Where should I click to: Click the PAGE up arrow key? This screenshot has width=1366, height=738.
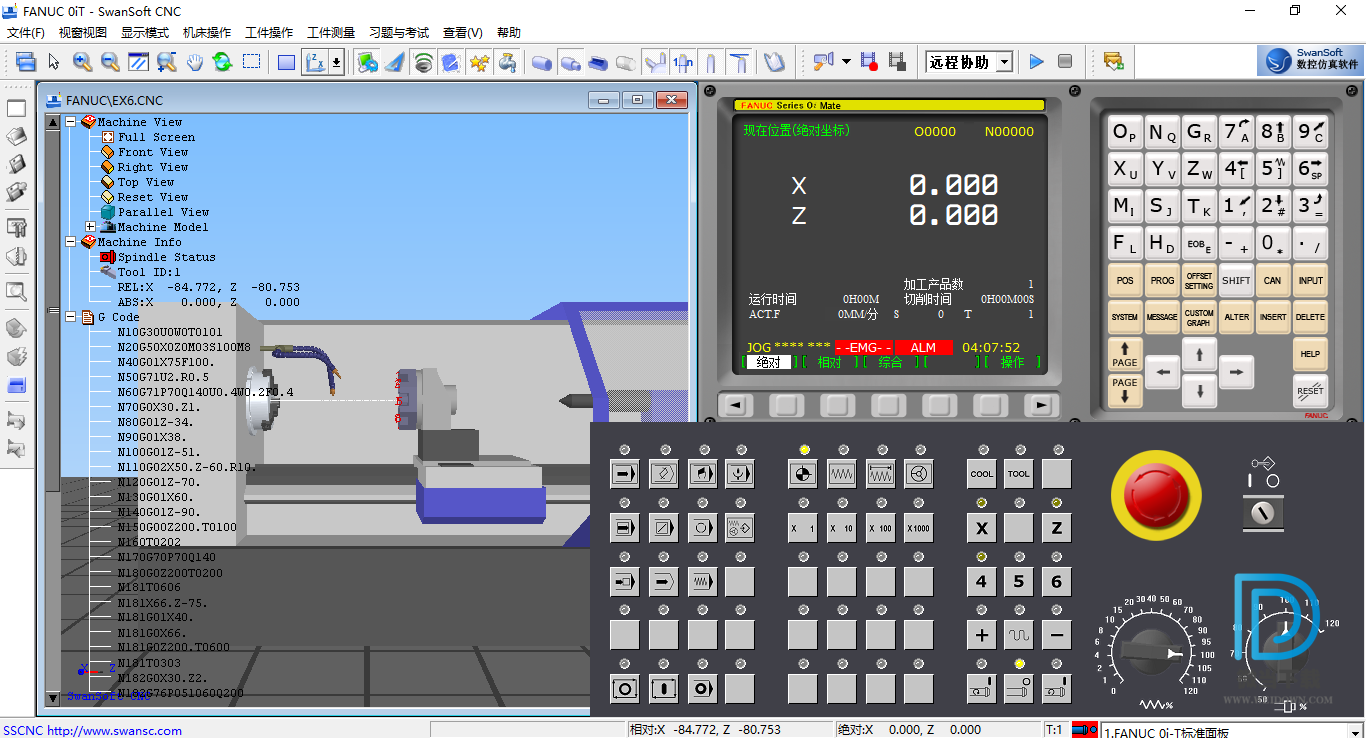[x=1125, y=354]
